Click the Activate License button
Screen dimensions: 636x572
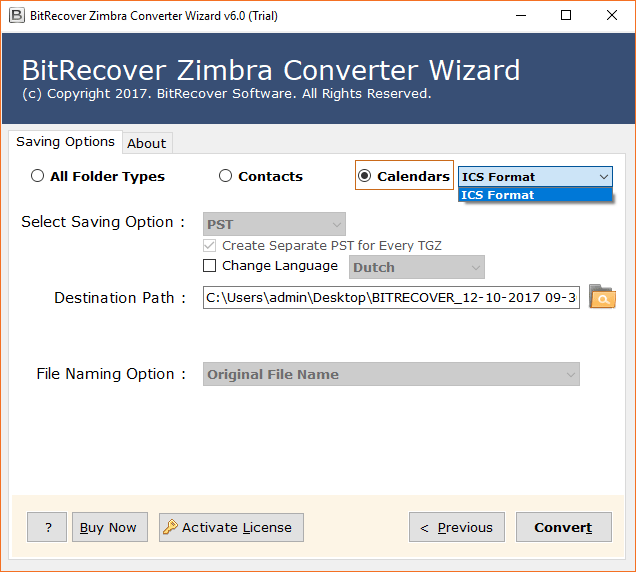click(231, 527)
